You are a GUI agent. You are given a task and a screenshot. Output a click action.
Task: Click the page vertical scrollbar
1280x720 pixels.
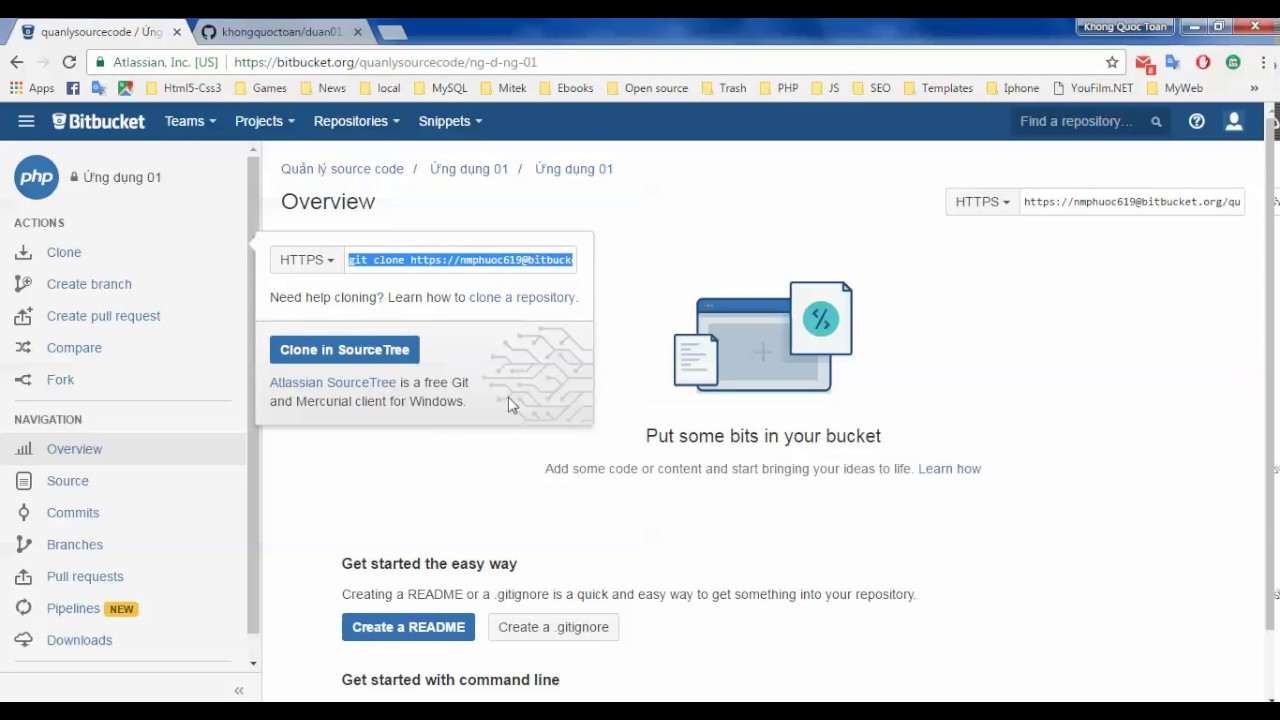(x=1271, y=375)
